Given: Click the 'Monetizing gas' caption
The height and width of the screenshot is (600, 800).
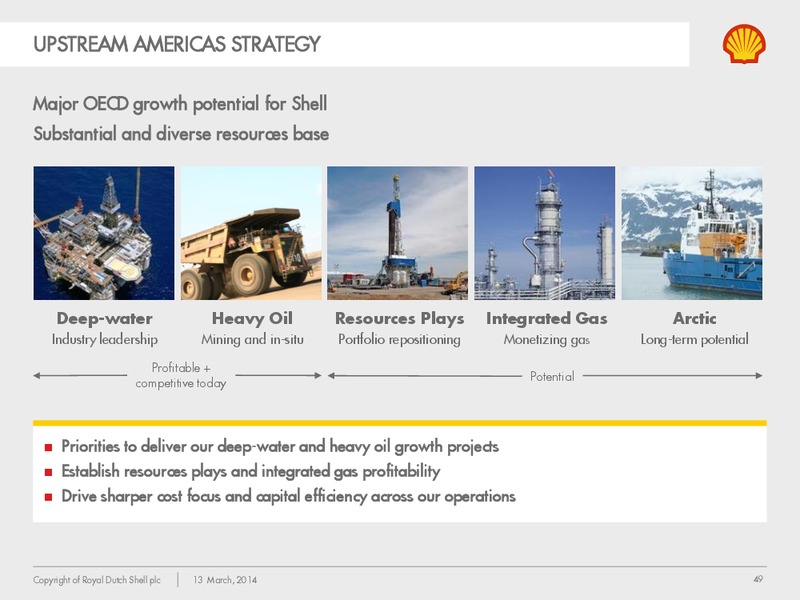Looking at the screenshot, I should click(546, 339).
